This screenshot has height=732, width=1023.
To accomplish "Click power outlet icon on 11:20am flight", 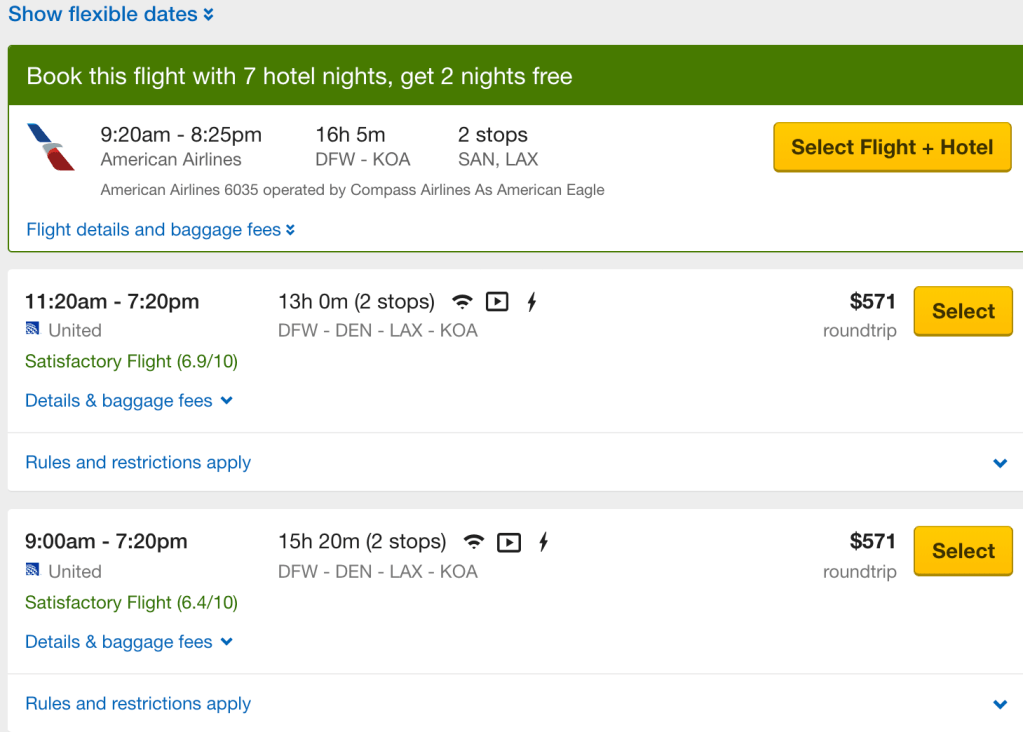I will (532, 301).
